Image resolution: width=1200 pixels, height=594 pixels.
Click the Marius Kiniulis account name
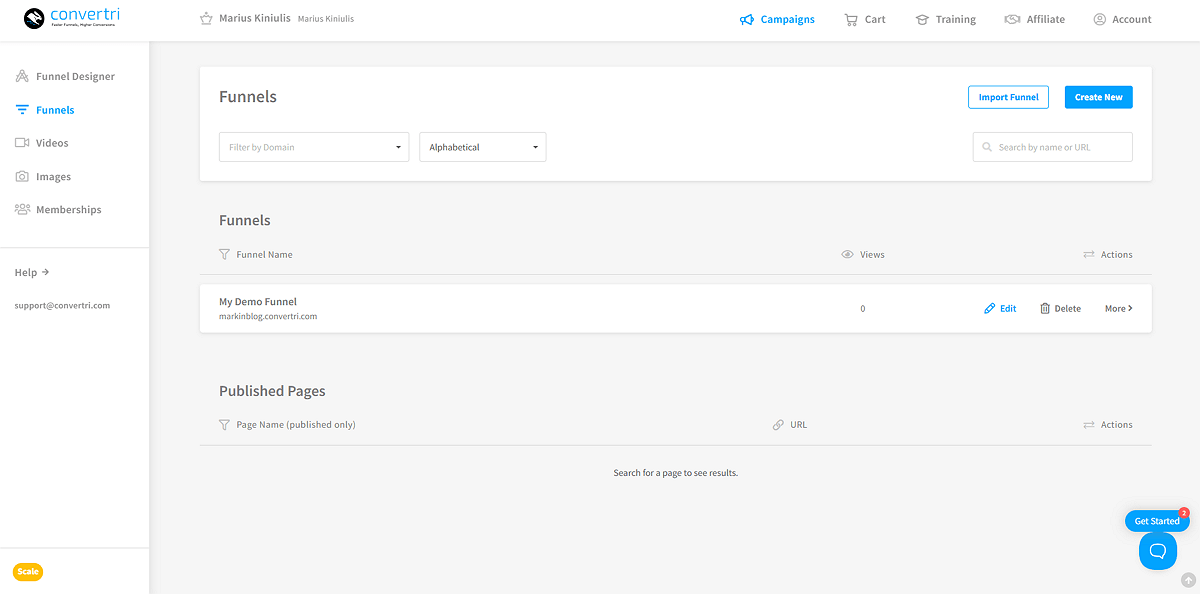255,18
